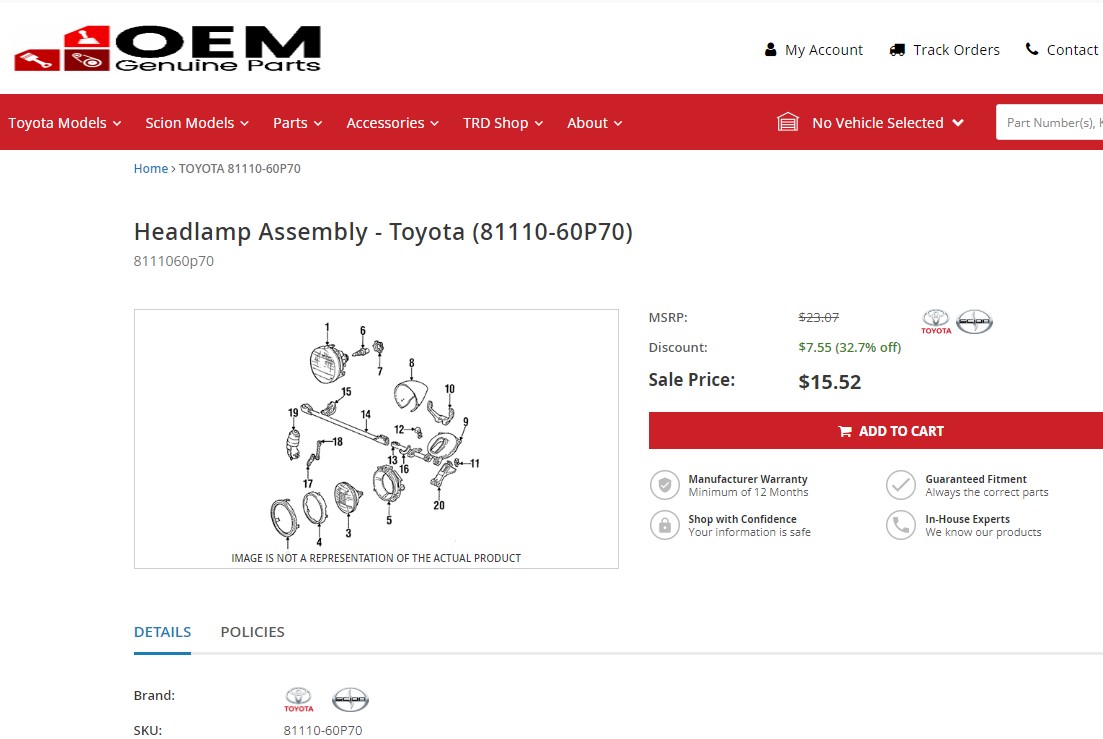Click the OEM Genuine Parts logo
Image resolution: width=1103 pixels, height=739 pixels.
point(168,49)
